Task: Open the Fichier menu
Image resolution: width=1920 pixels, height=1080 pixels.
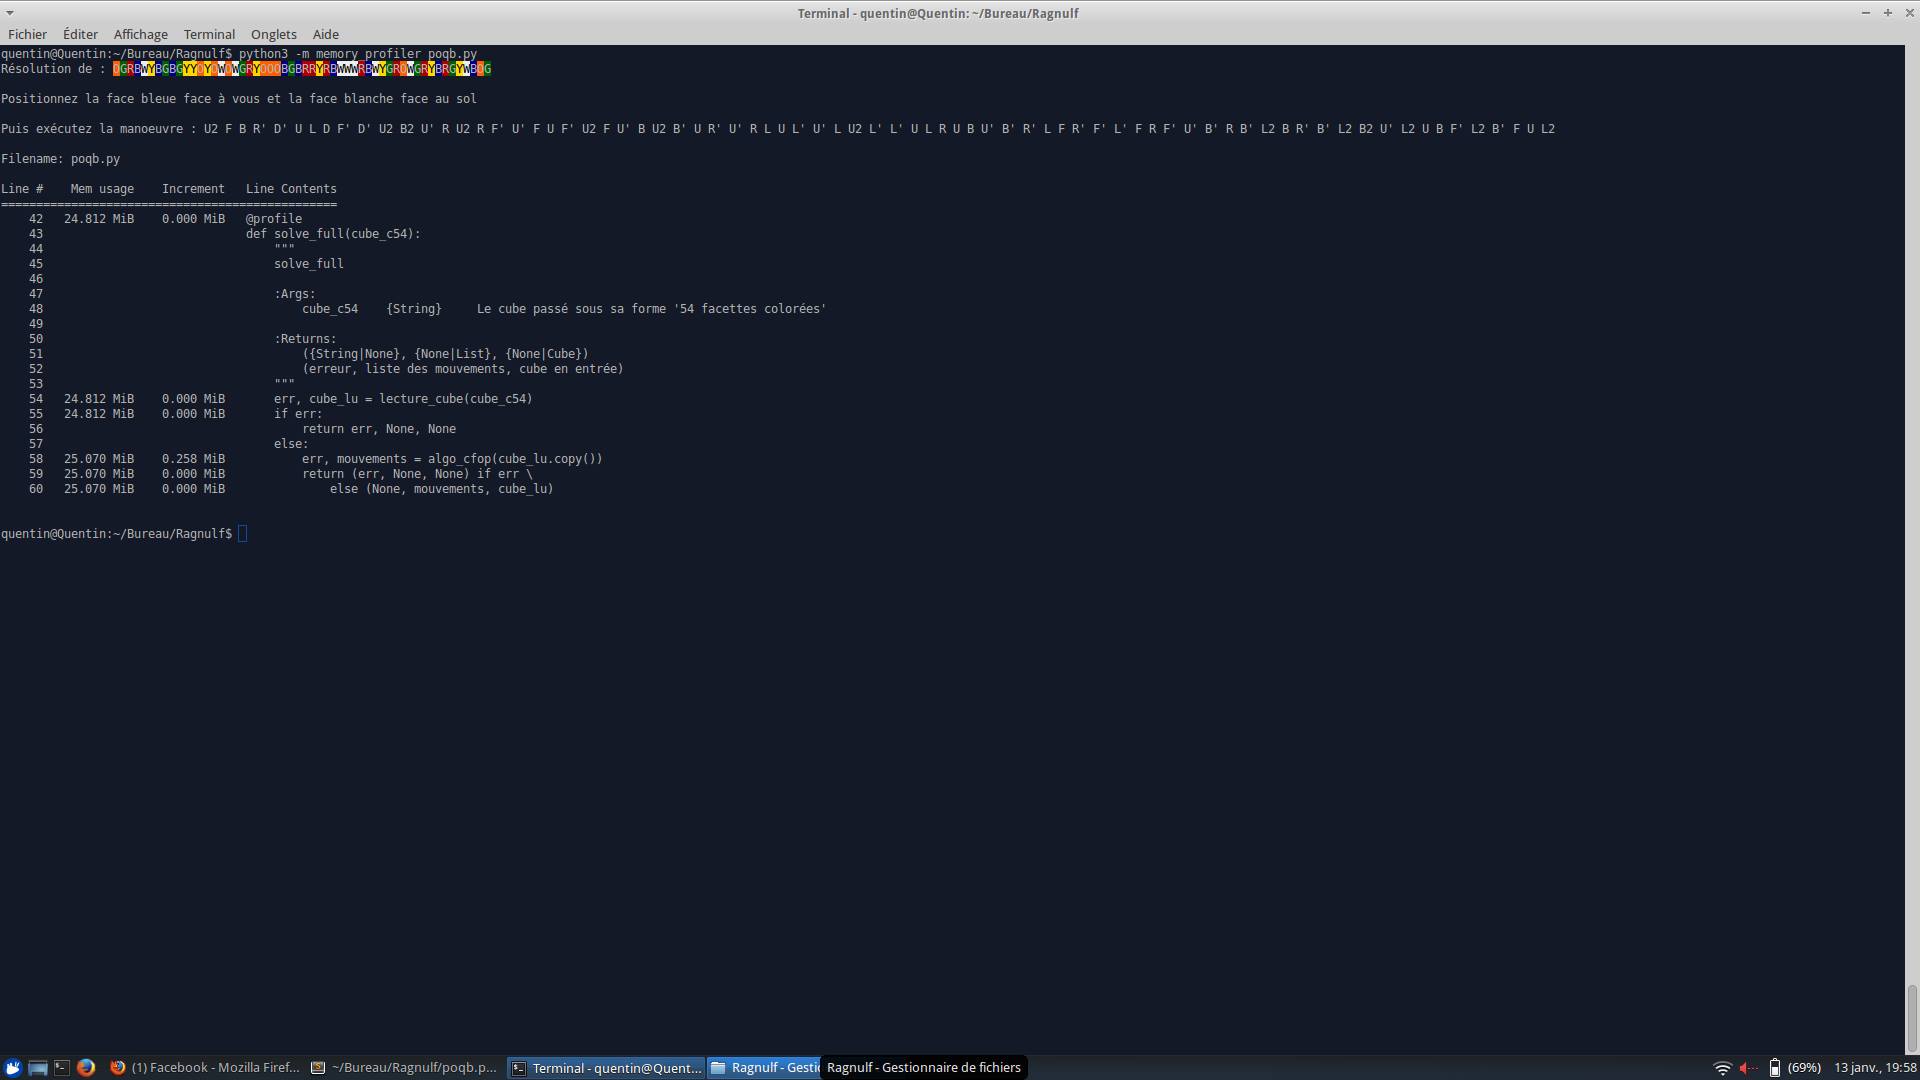Action: 27,34
